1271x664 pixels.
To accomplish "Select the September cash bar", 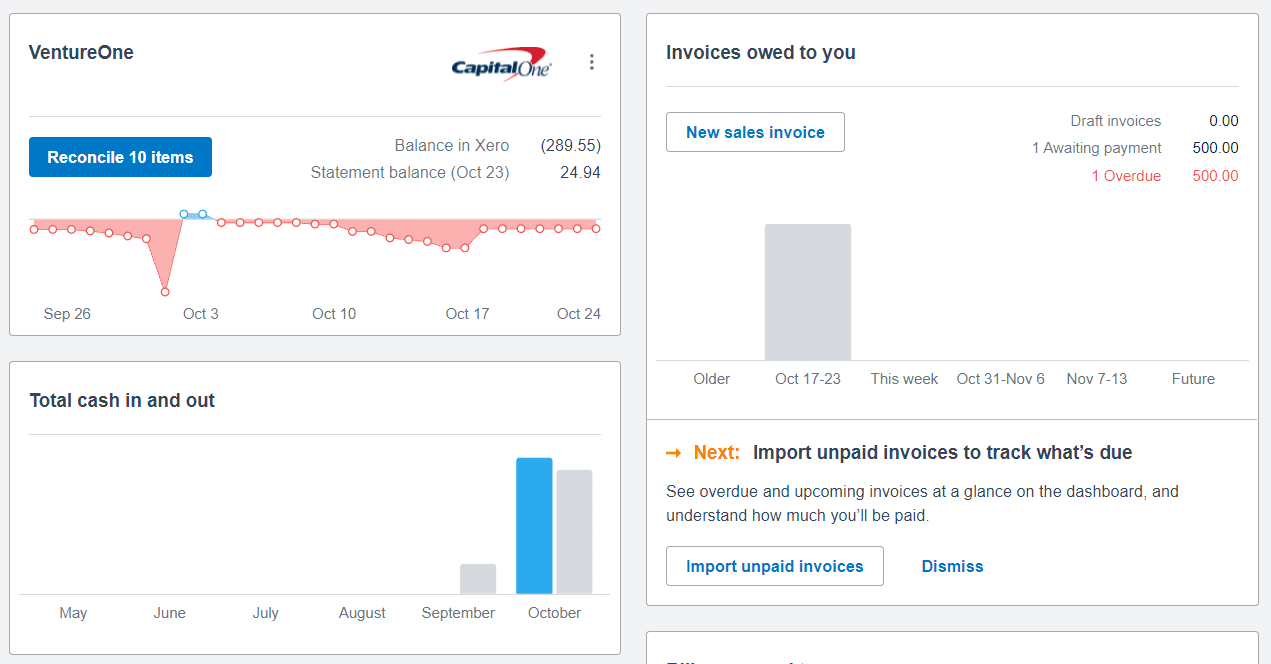I will click(478, 579).
